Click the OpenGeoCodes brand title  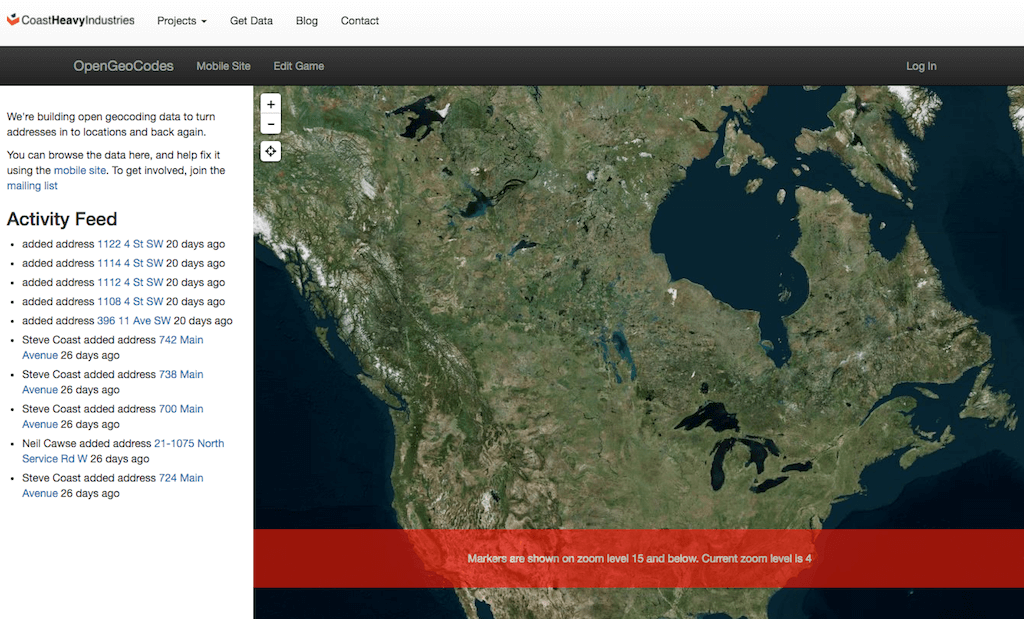[123, 66]
